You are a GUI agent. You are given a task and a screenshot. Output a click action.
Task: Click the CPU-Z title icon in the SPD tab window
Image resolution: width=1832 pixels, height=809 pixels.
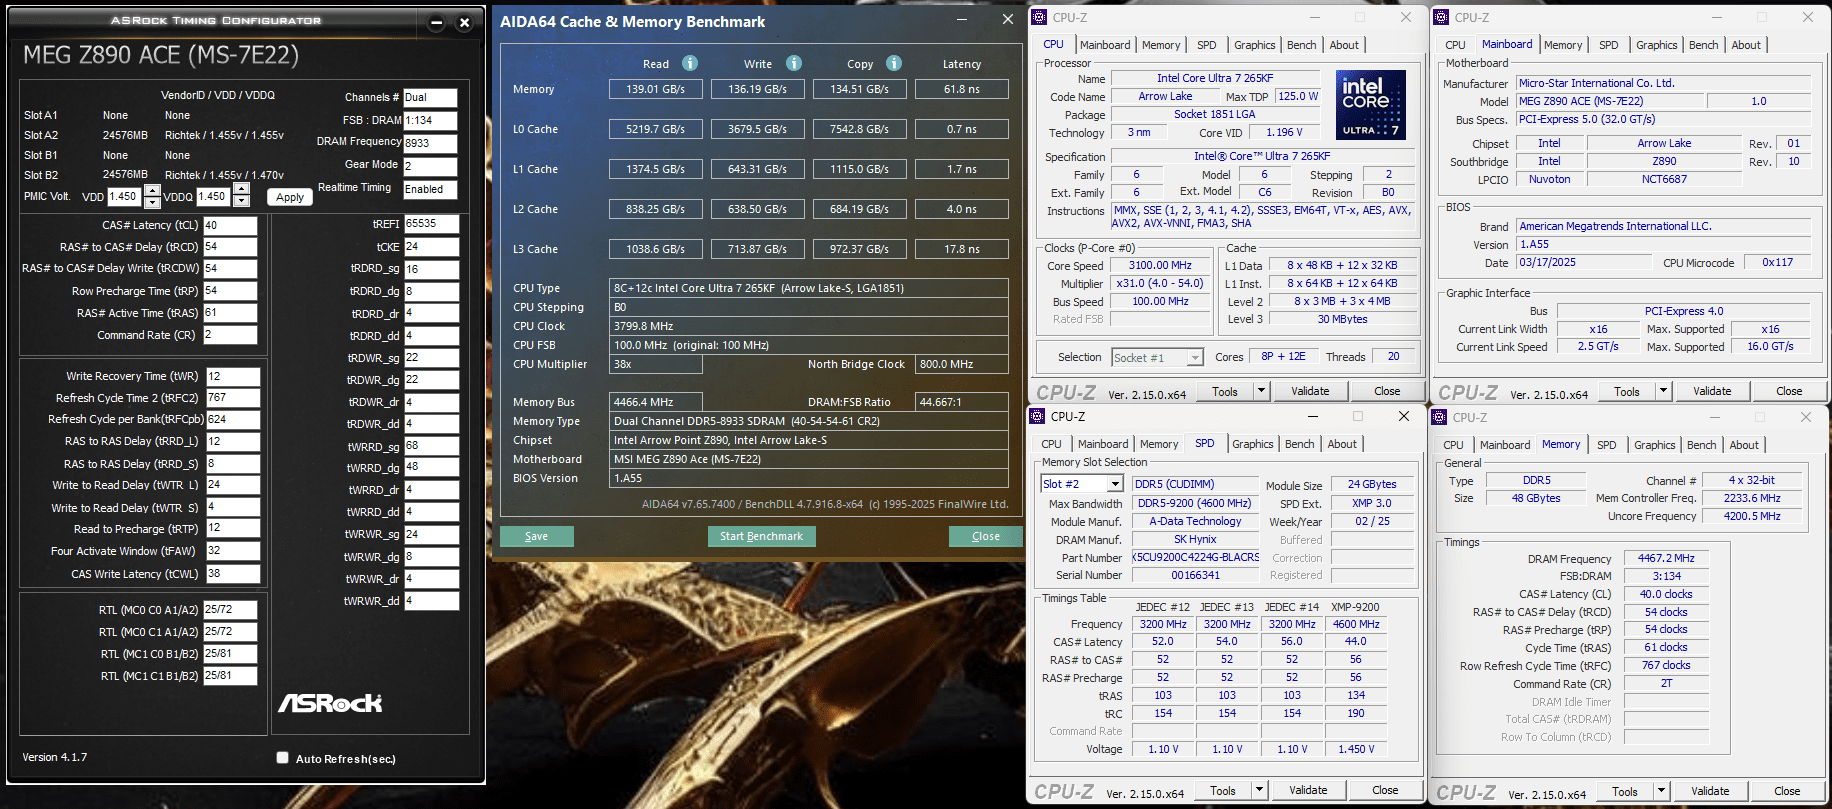[1038, 416]
